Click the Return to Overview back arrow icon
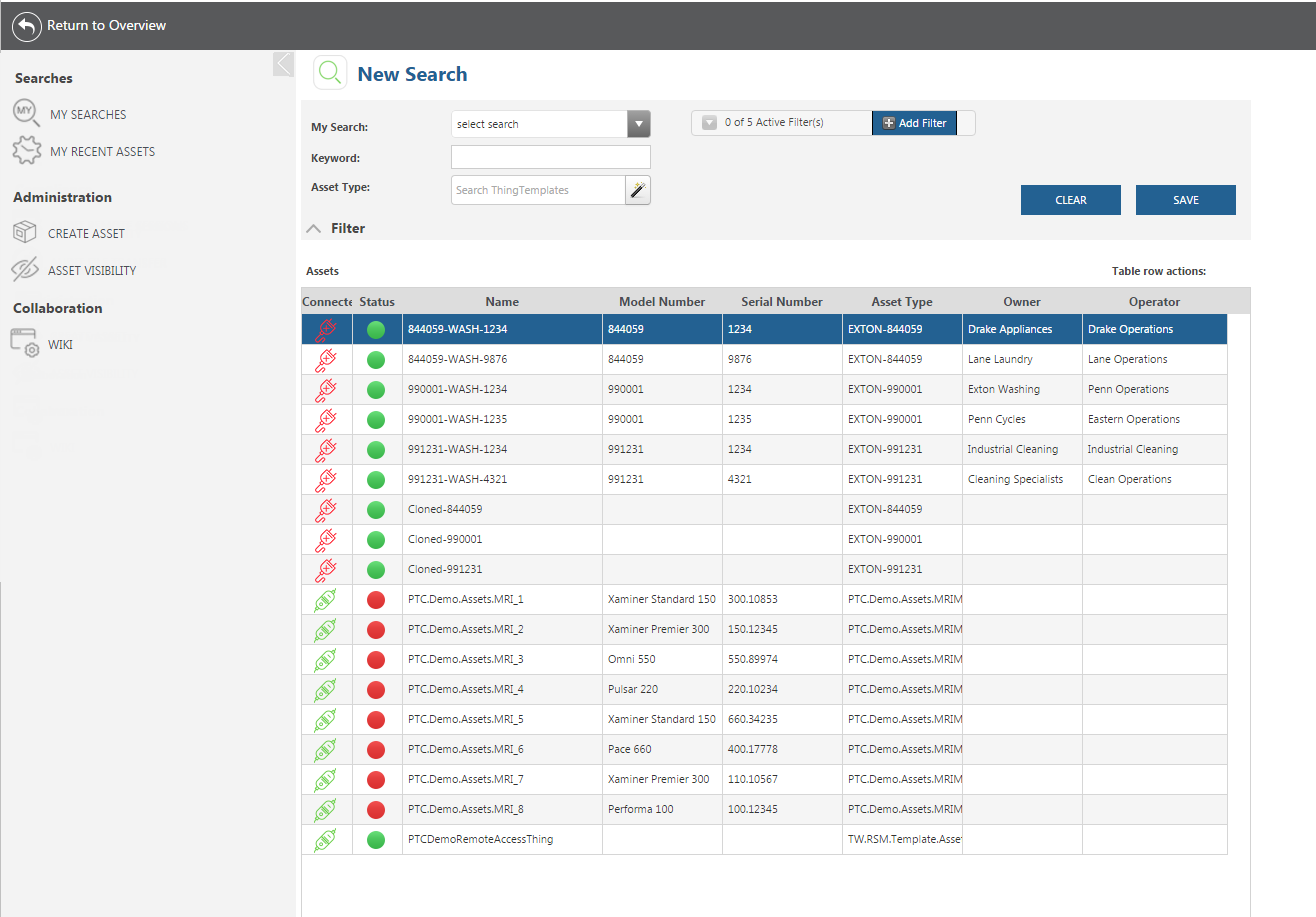Screen dimensions: 1316x917 pos(26,25)
